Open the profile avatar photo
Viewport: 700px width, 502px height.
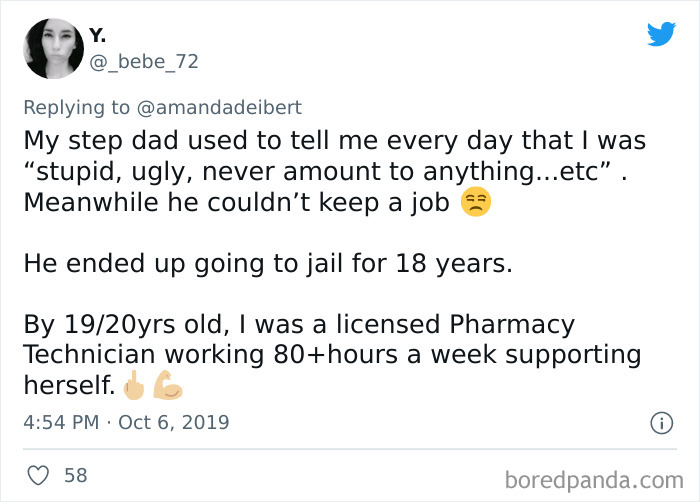53,49
